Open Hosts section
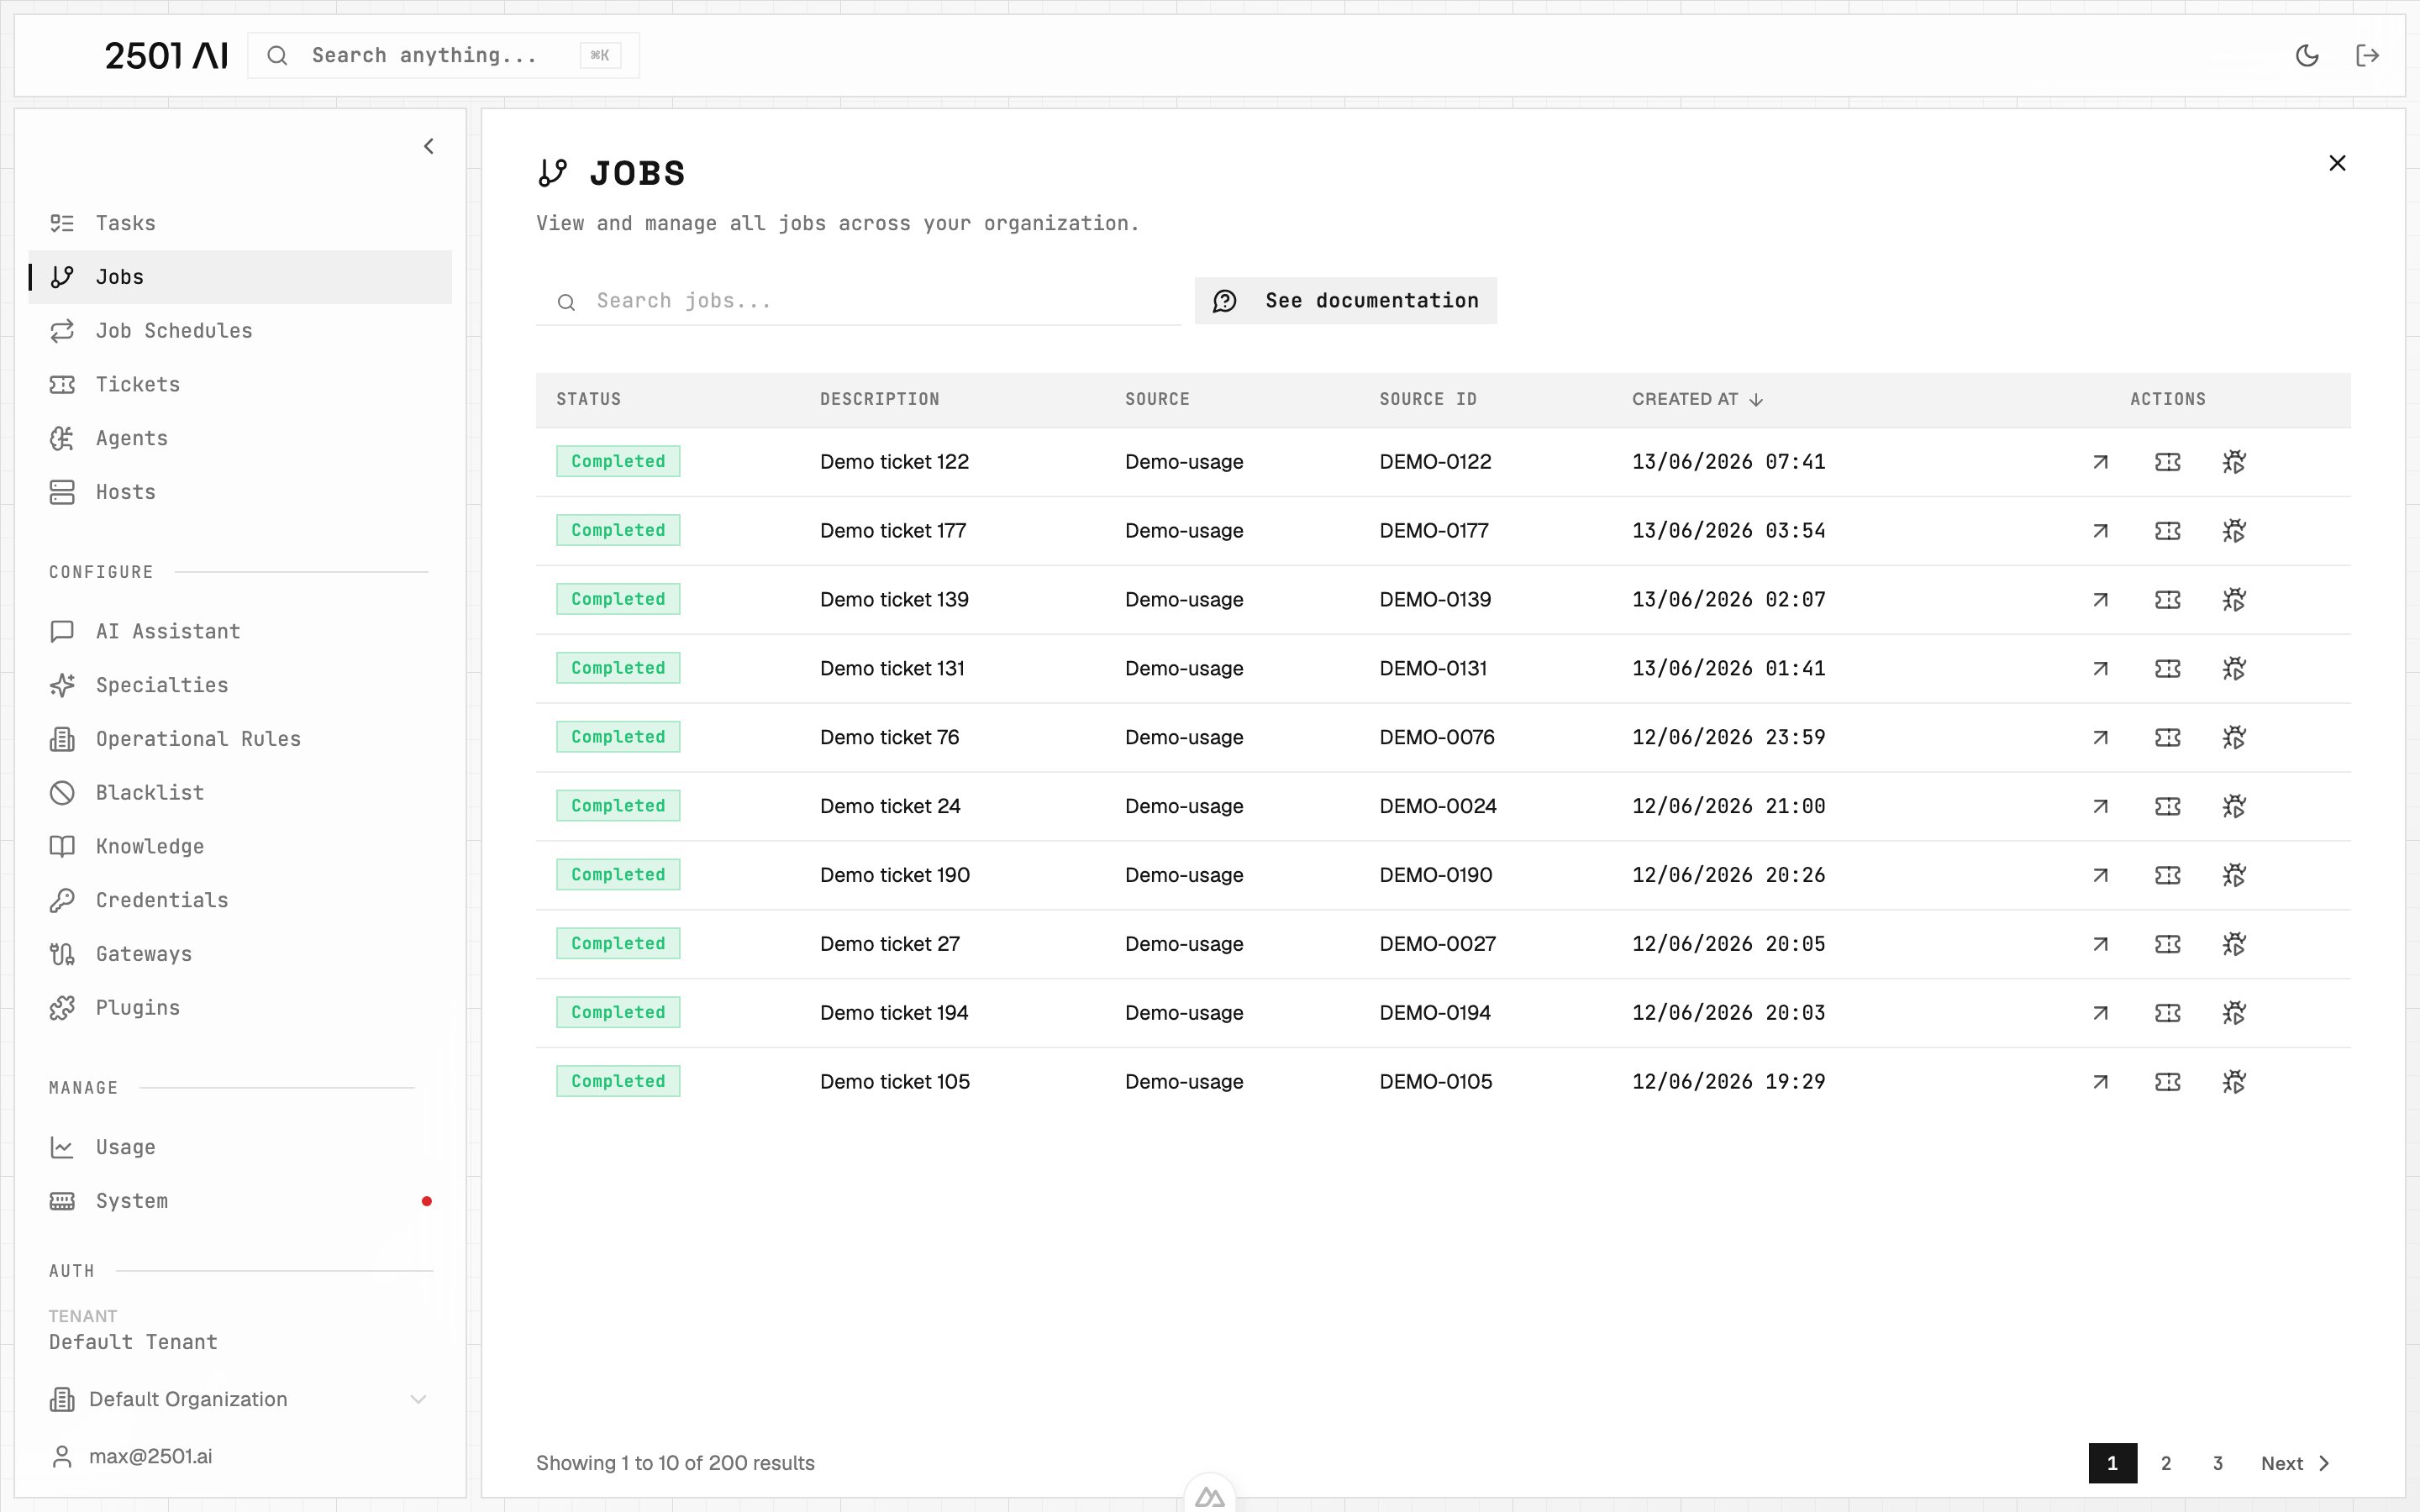 (x=240, y=492)
